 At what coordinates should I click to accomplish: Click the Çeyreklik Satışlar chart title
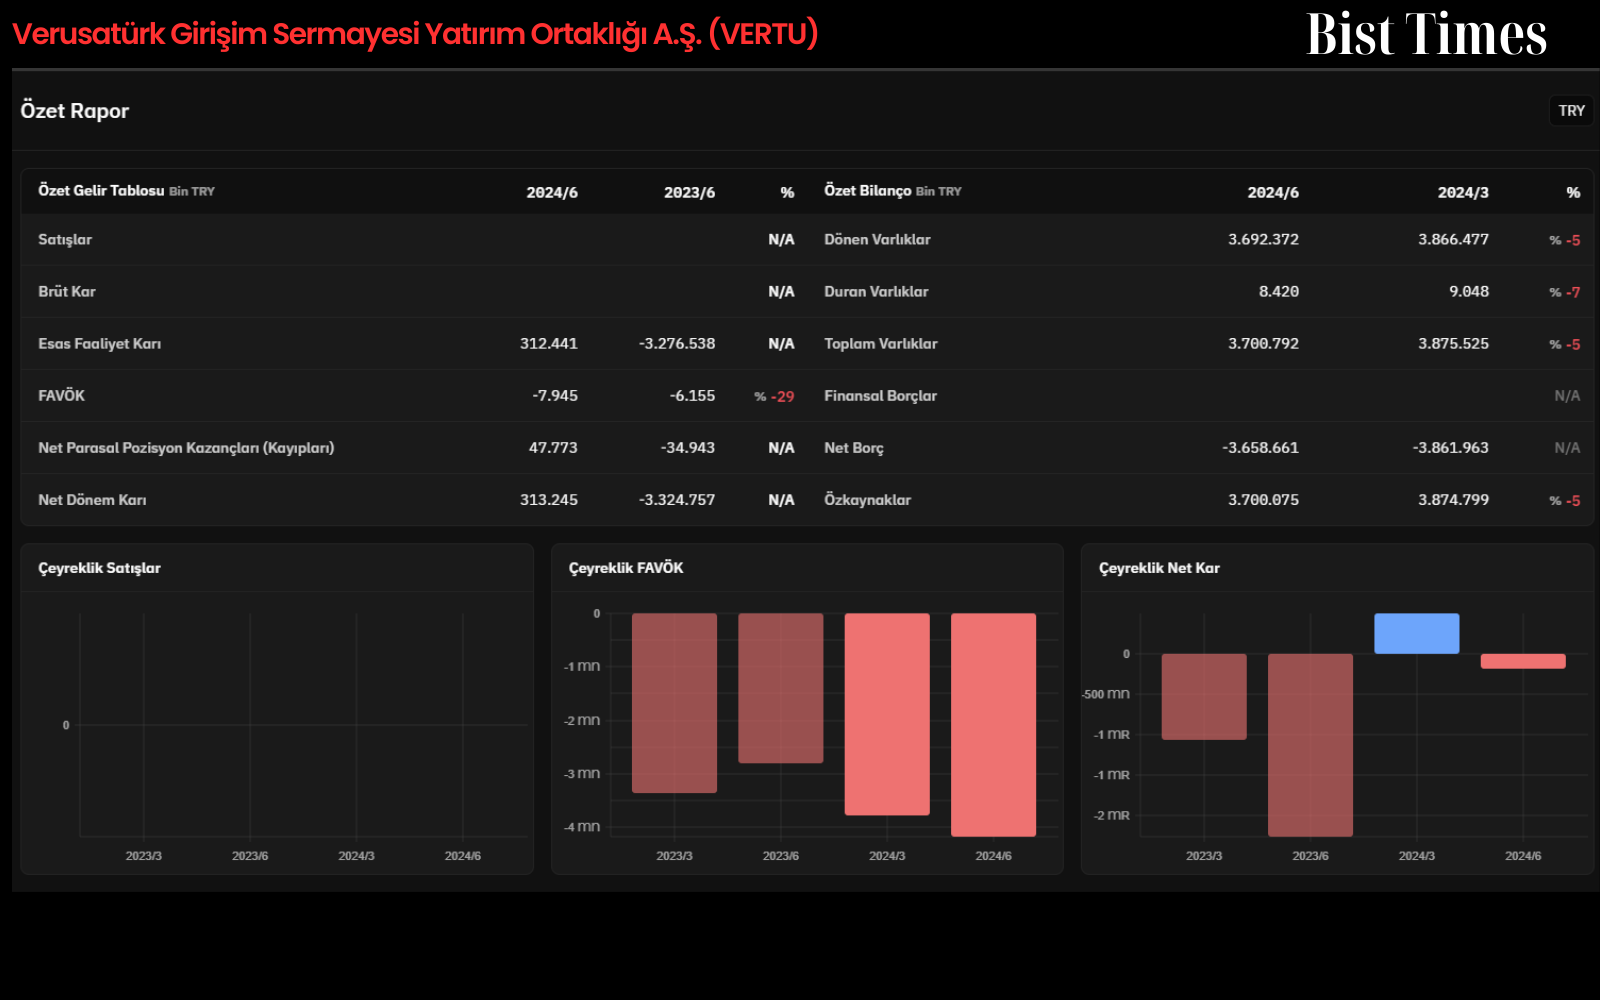click(x=99, y=568)
